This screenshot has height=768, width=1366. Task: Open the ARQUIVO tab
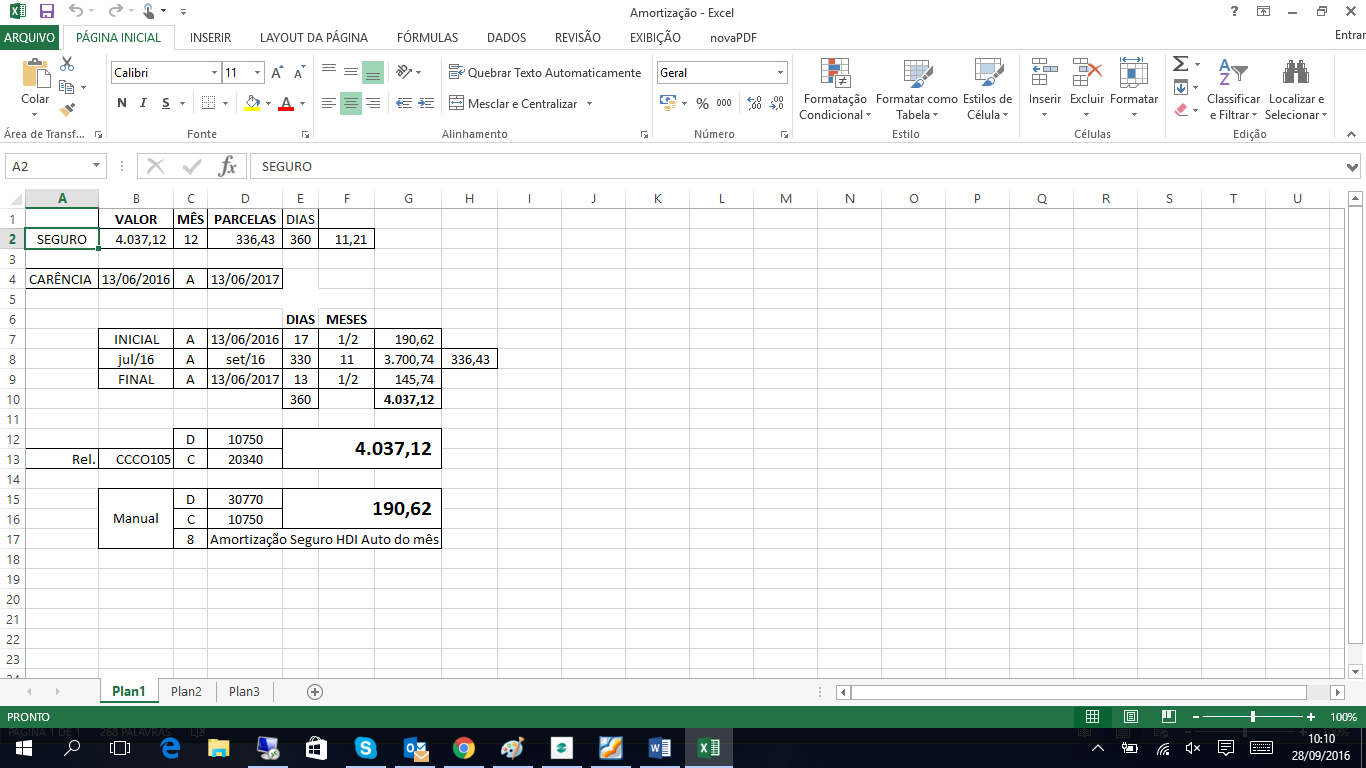(x=29, y=37)
